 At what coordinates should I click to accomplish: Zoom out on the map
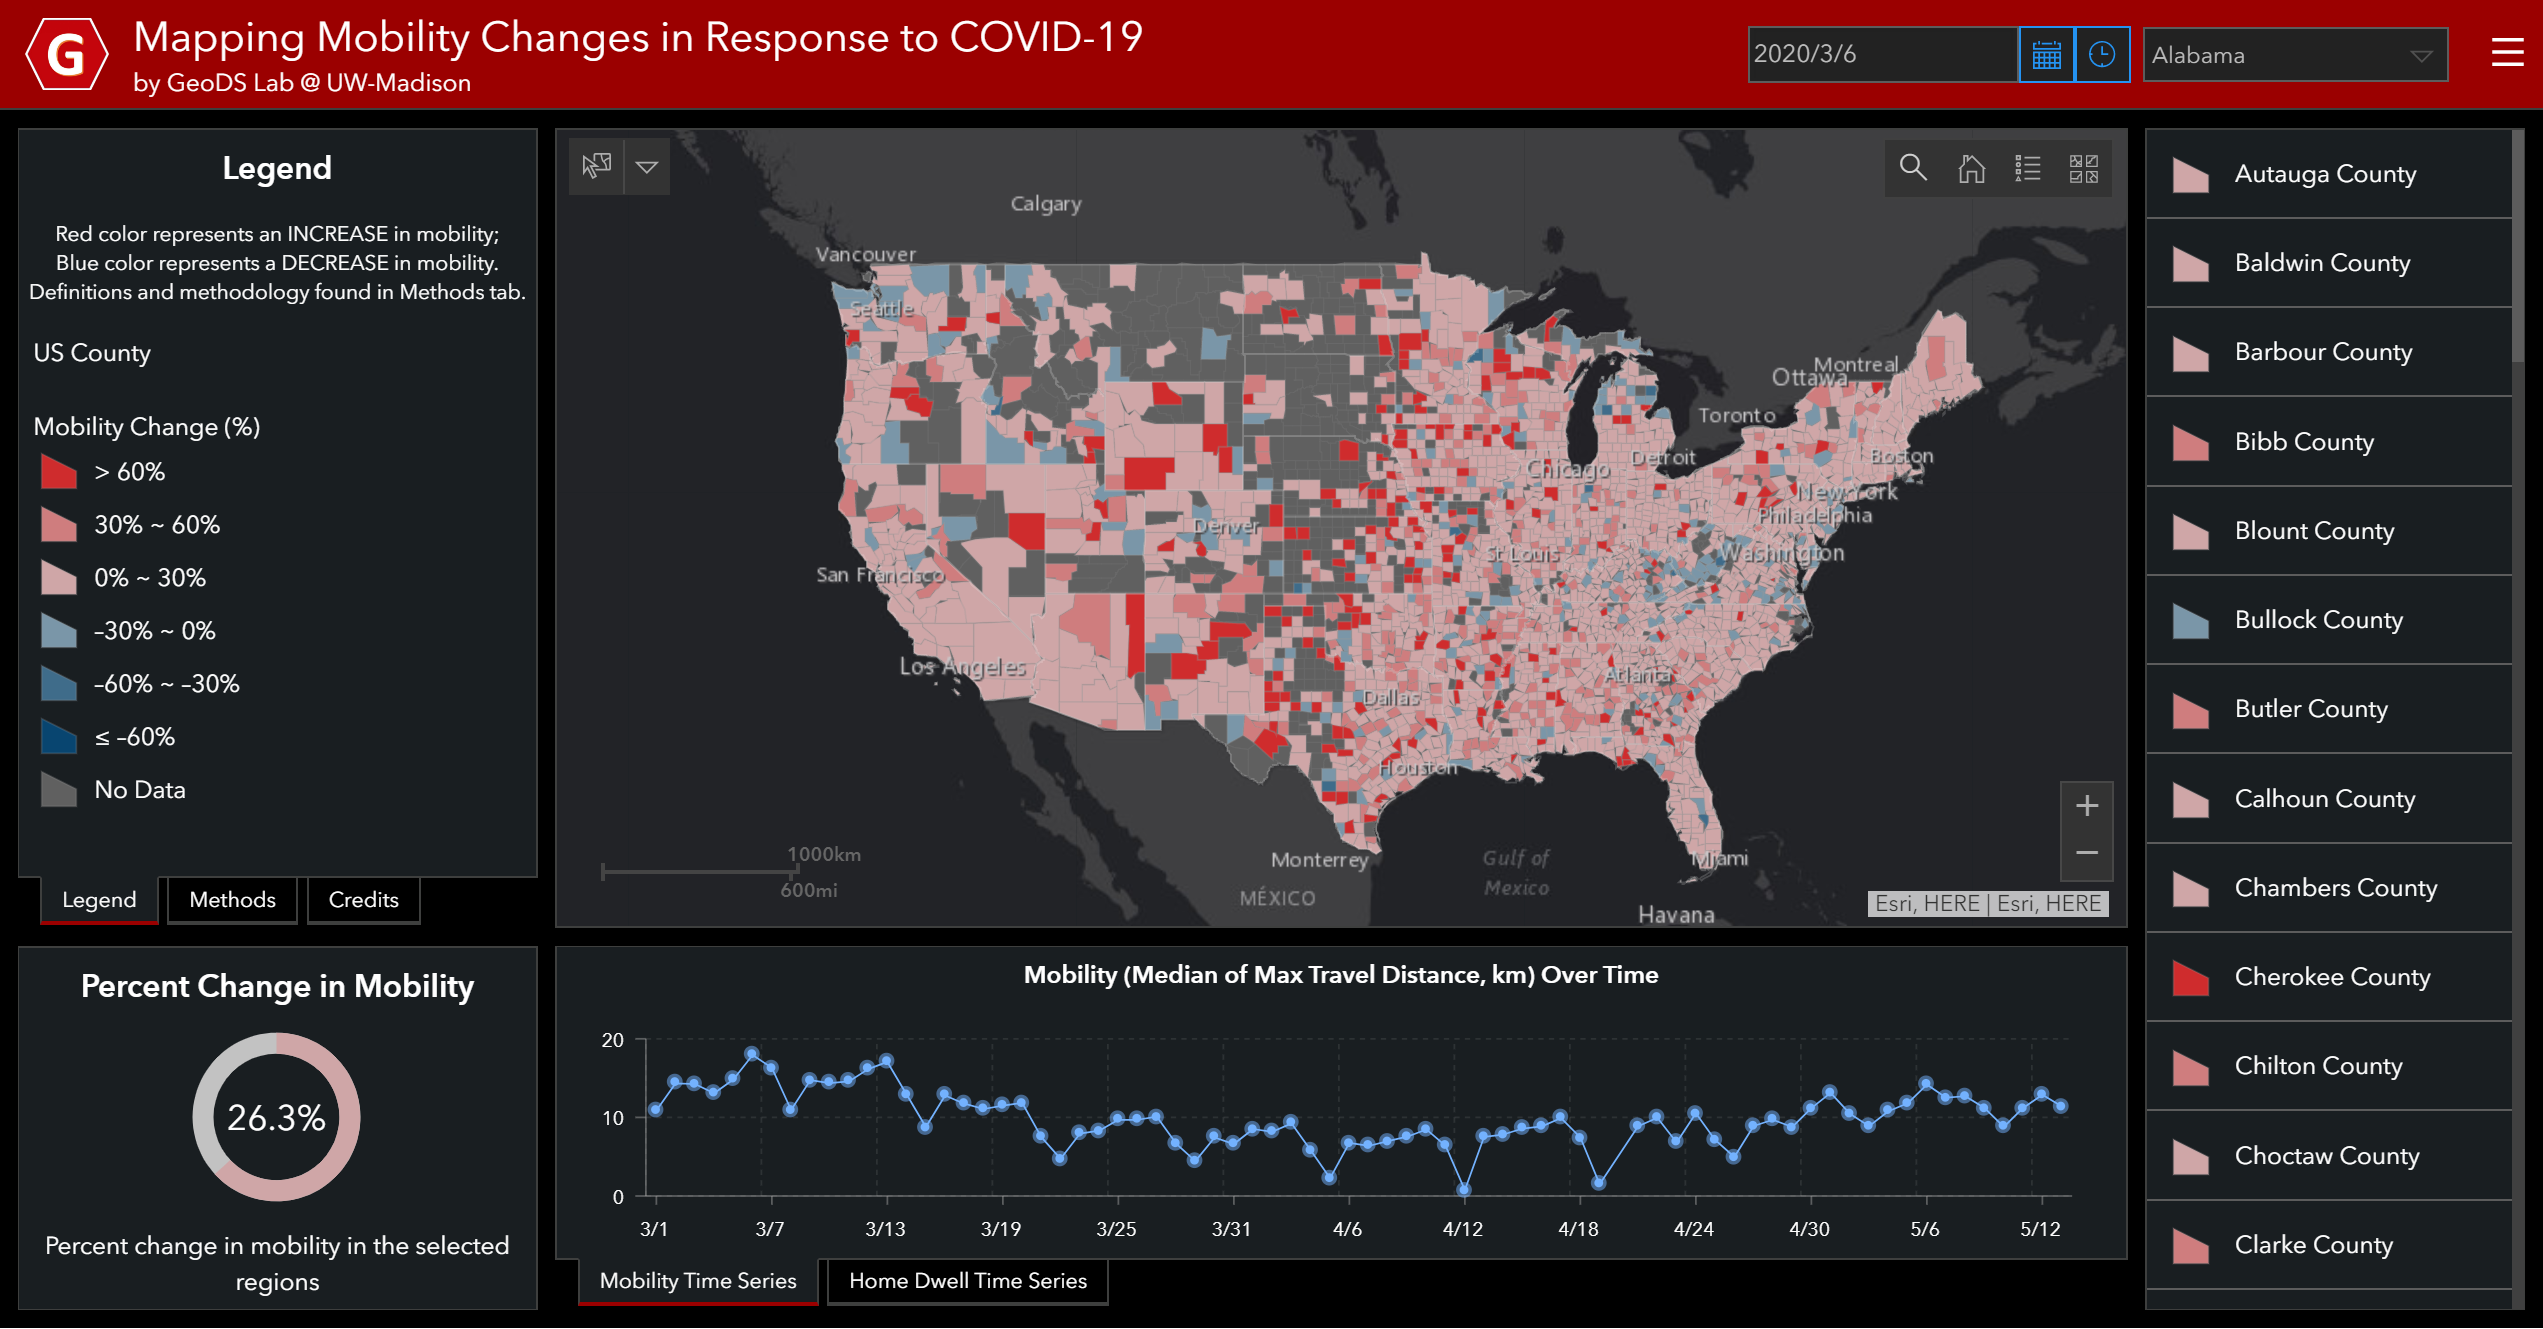tap(2086, 853)
